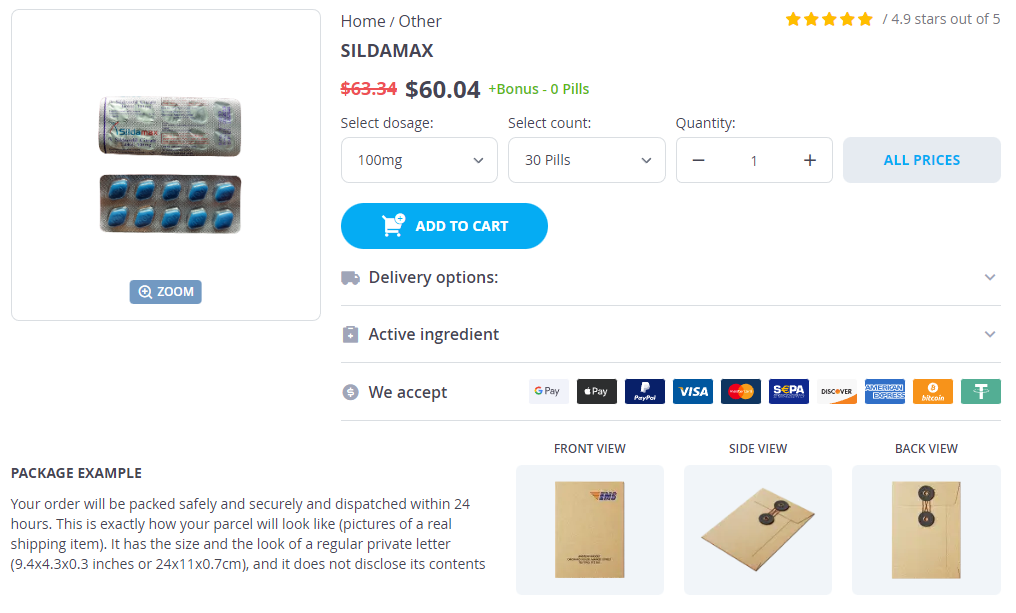The image size is (1016, 613).
Task: Expand the Delivery options section
Action: [x=670, y=277]
